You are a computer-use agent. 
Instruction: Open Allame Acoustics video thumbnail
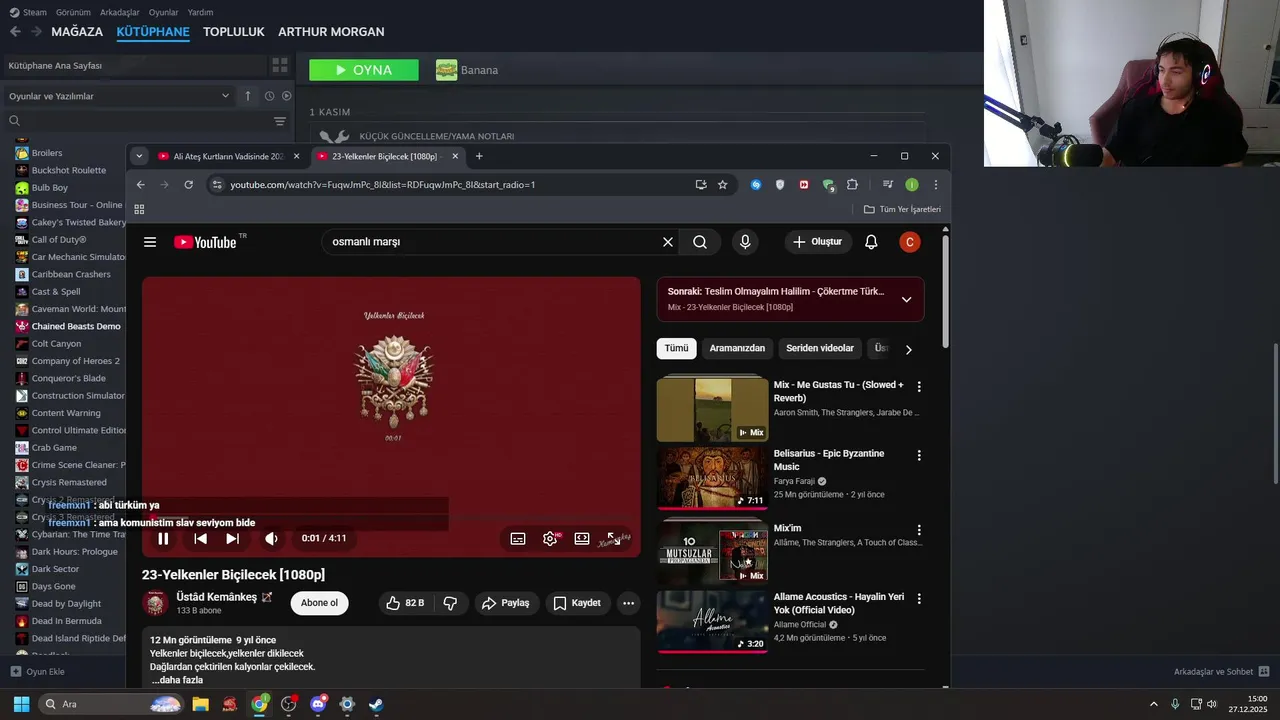click(712, 621)
